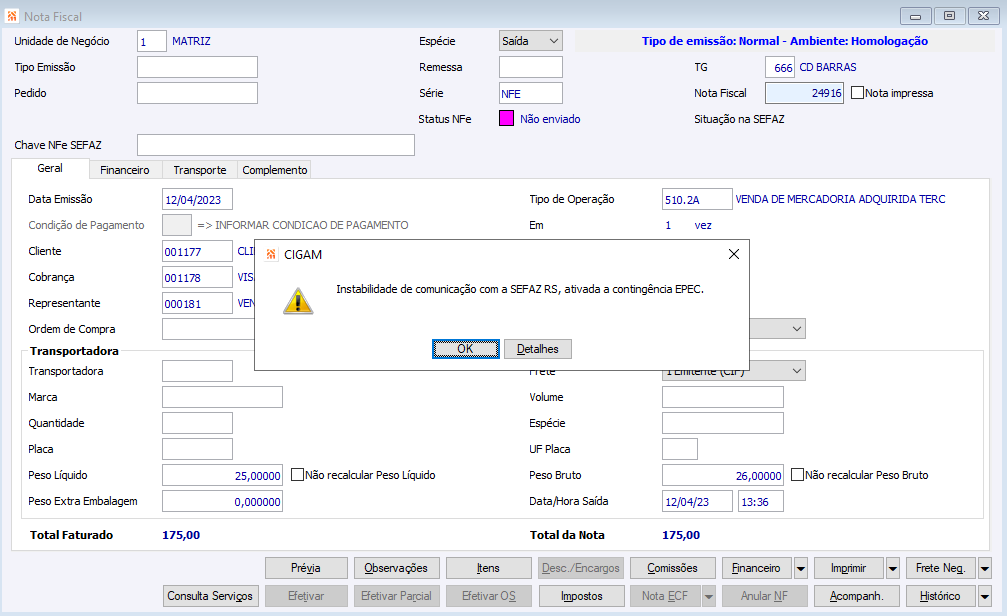1007x616 pixels.
Task: Click the Peso Bruto field
Action: 722,475
